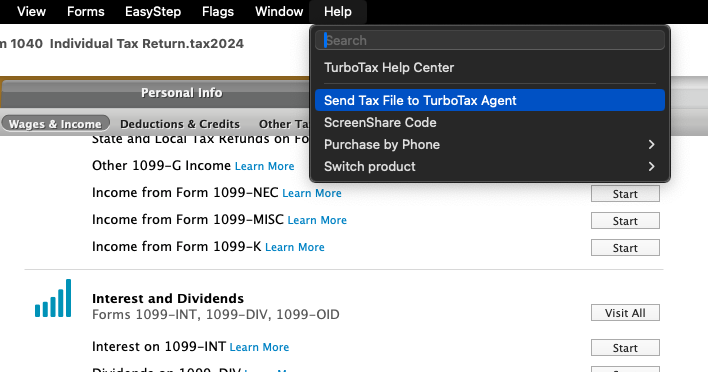Screen dimensions: 708x372
Task: Click the Interest and Dividends bar chart icon
Action: [x=53, y=298]
